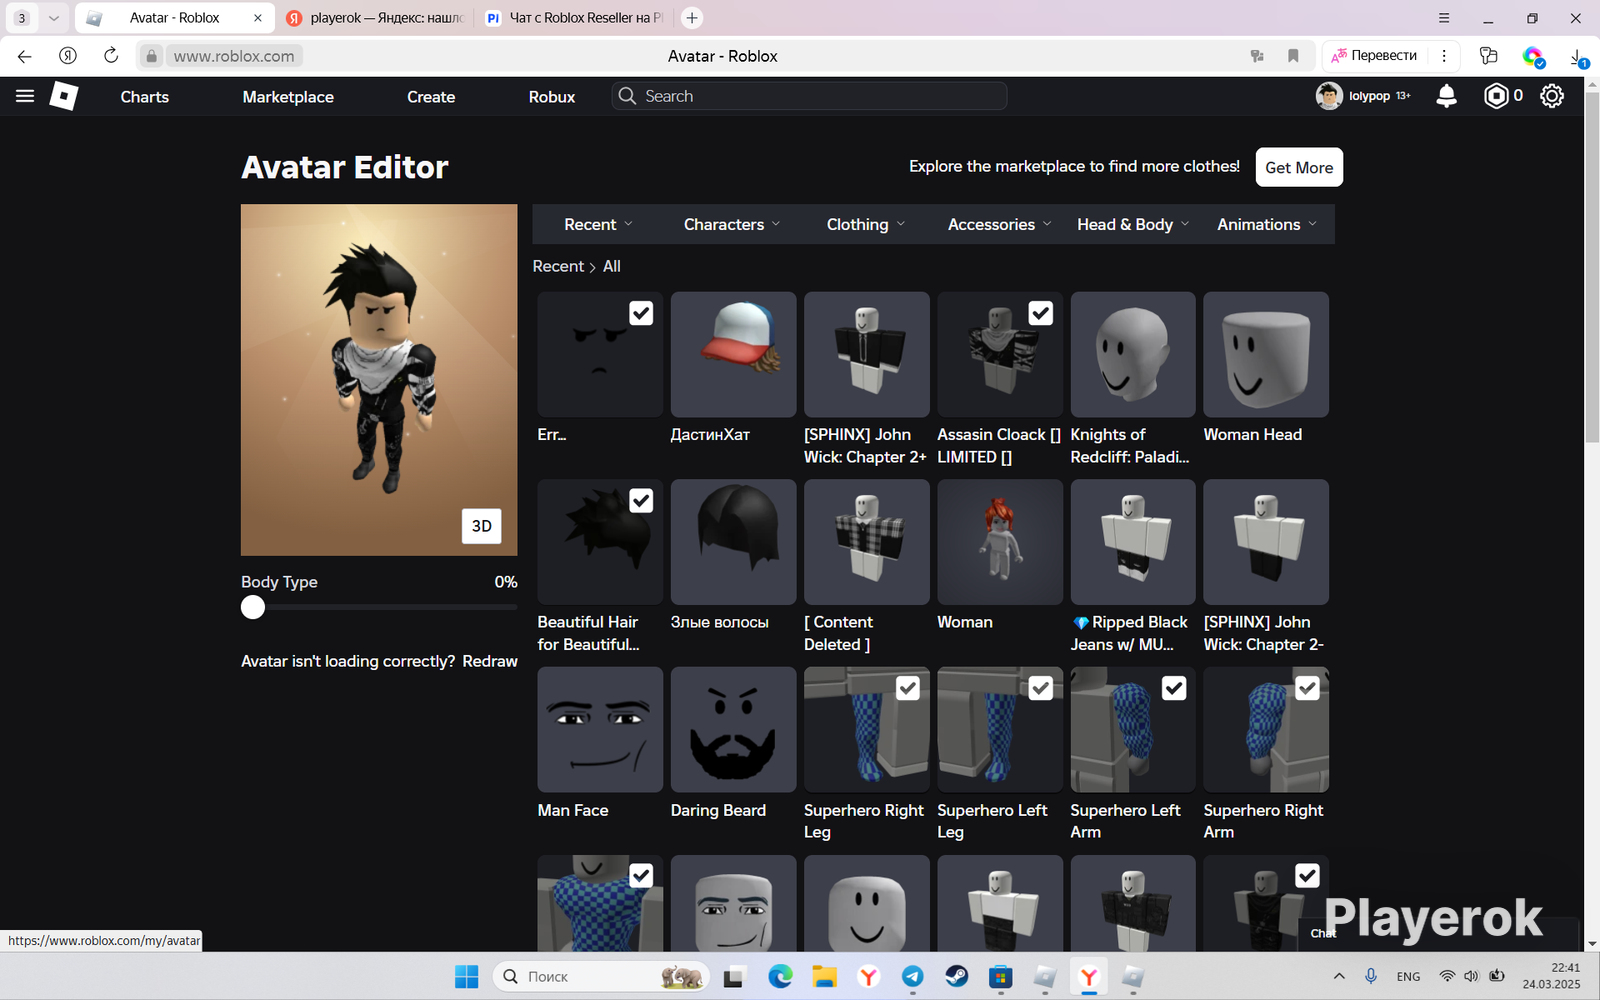Viewport: 1600px width, 1000px height.
Task: Uncheck Beautiful Hair for Beautiful item
Action: coord(641,500)
